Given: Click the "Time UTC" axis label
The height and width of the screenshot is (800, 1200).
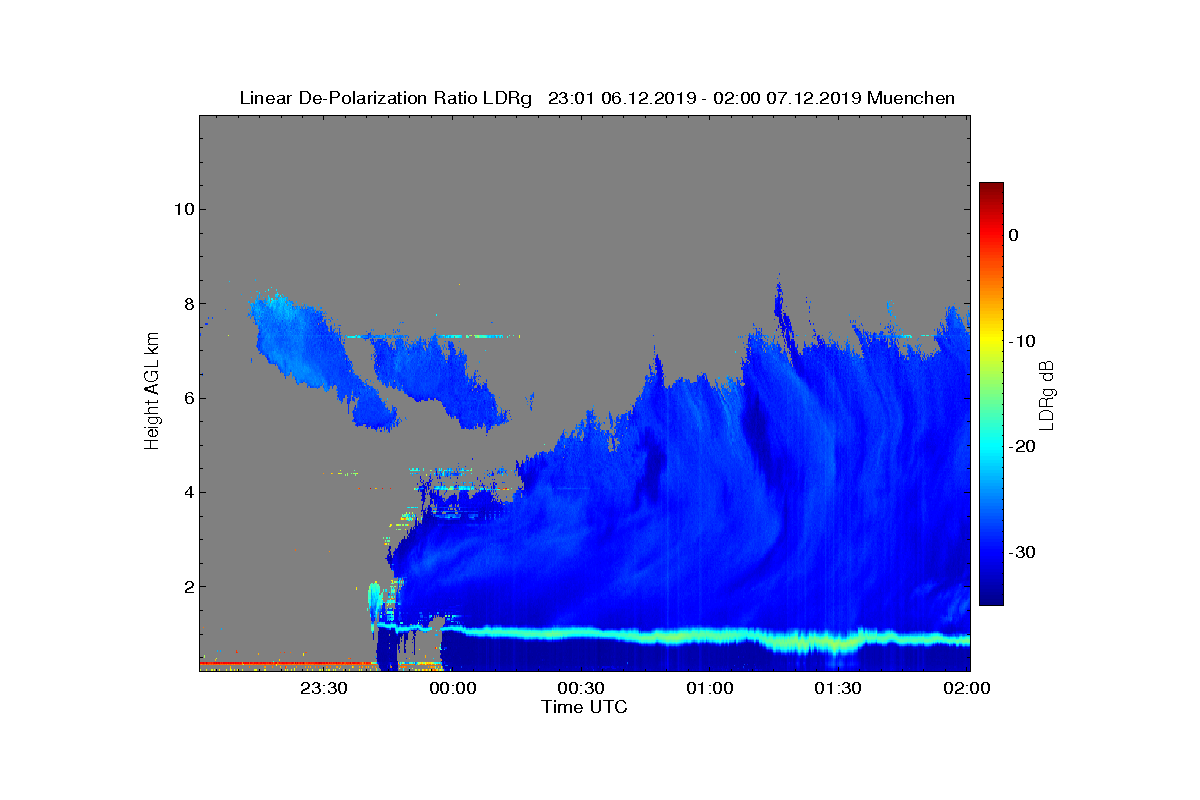Looking at the screenshot, I should coord(585,707).
